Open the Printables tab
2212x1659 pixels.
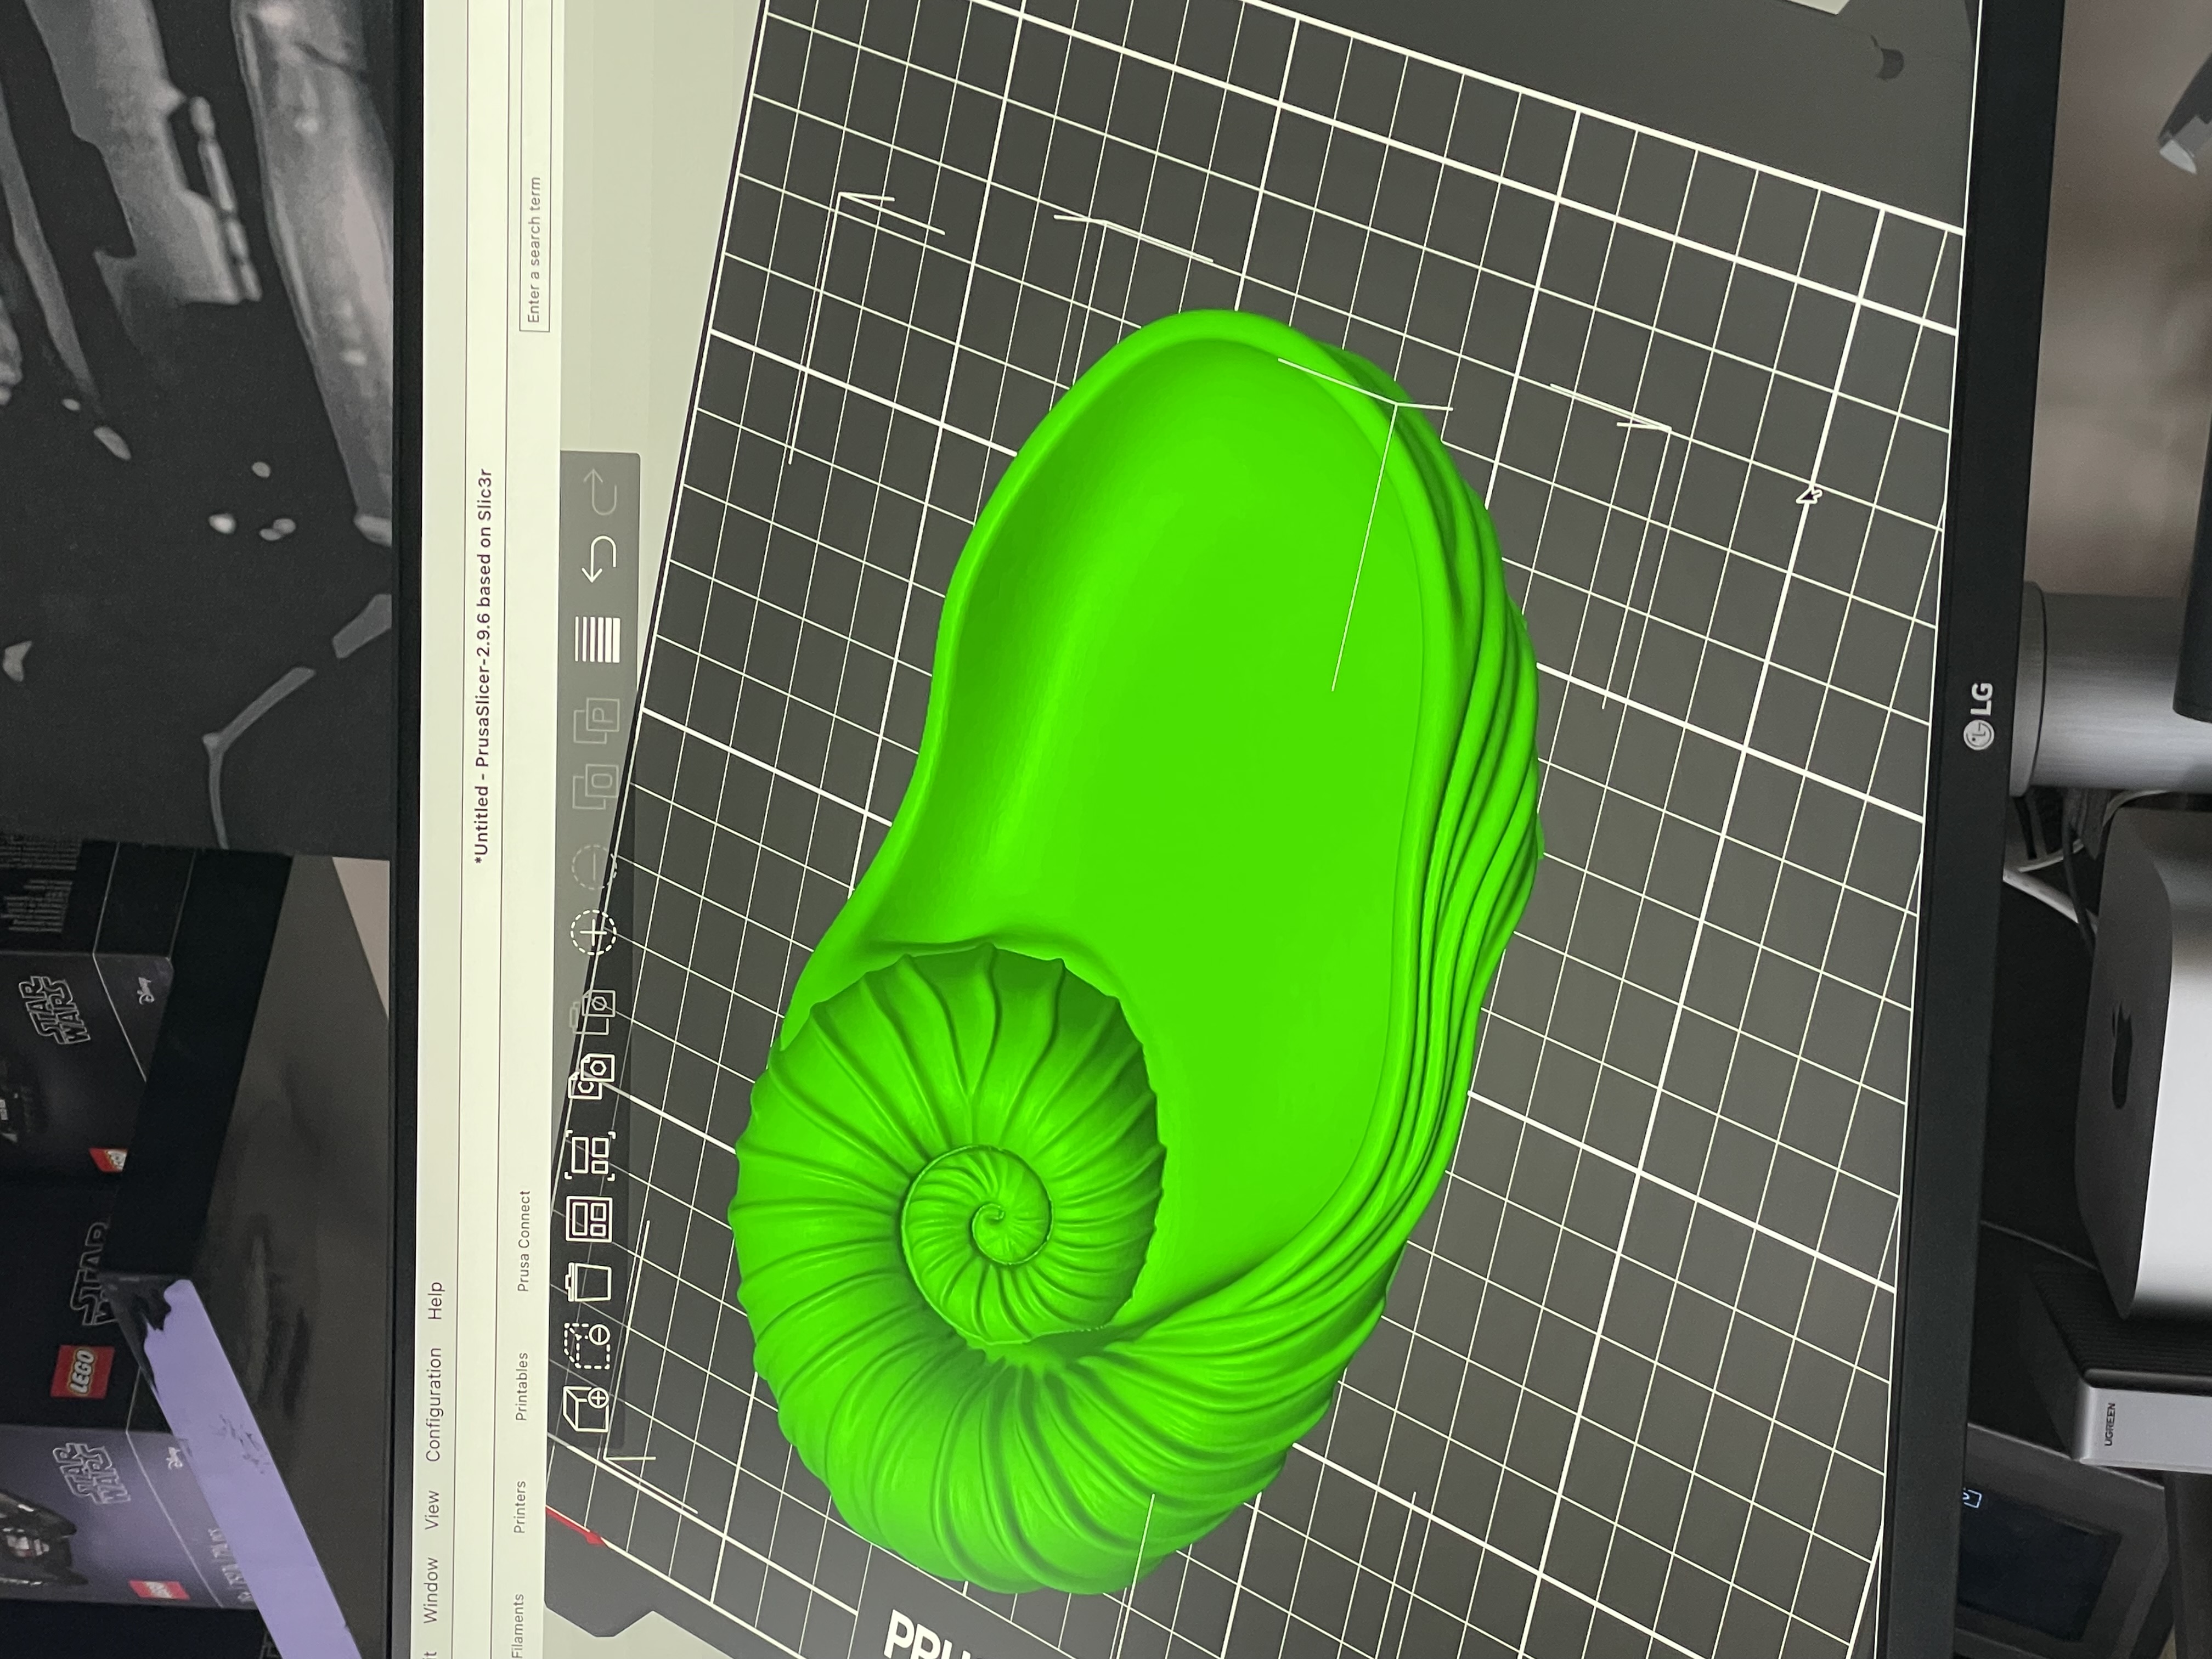tap(521, 1387)
